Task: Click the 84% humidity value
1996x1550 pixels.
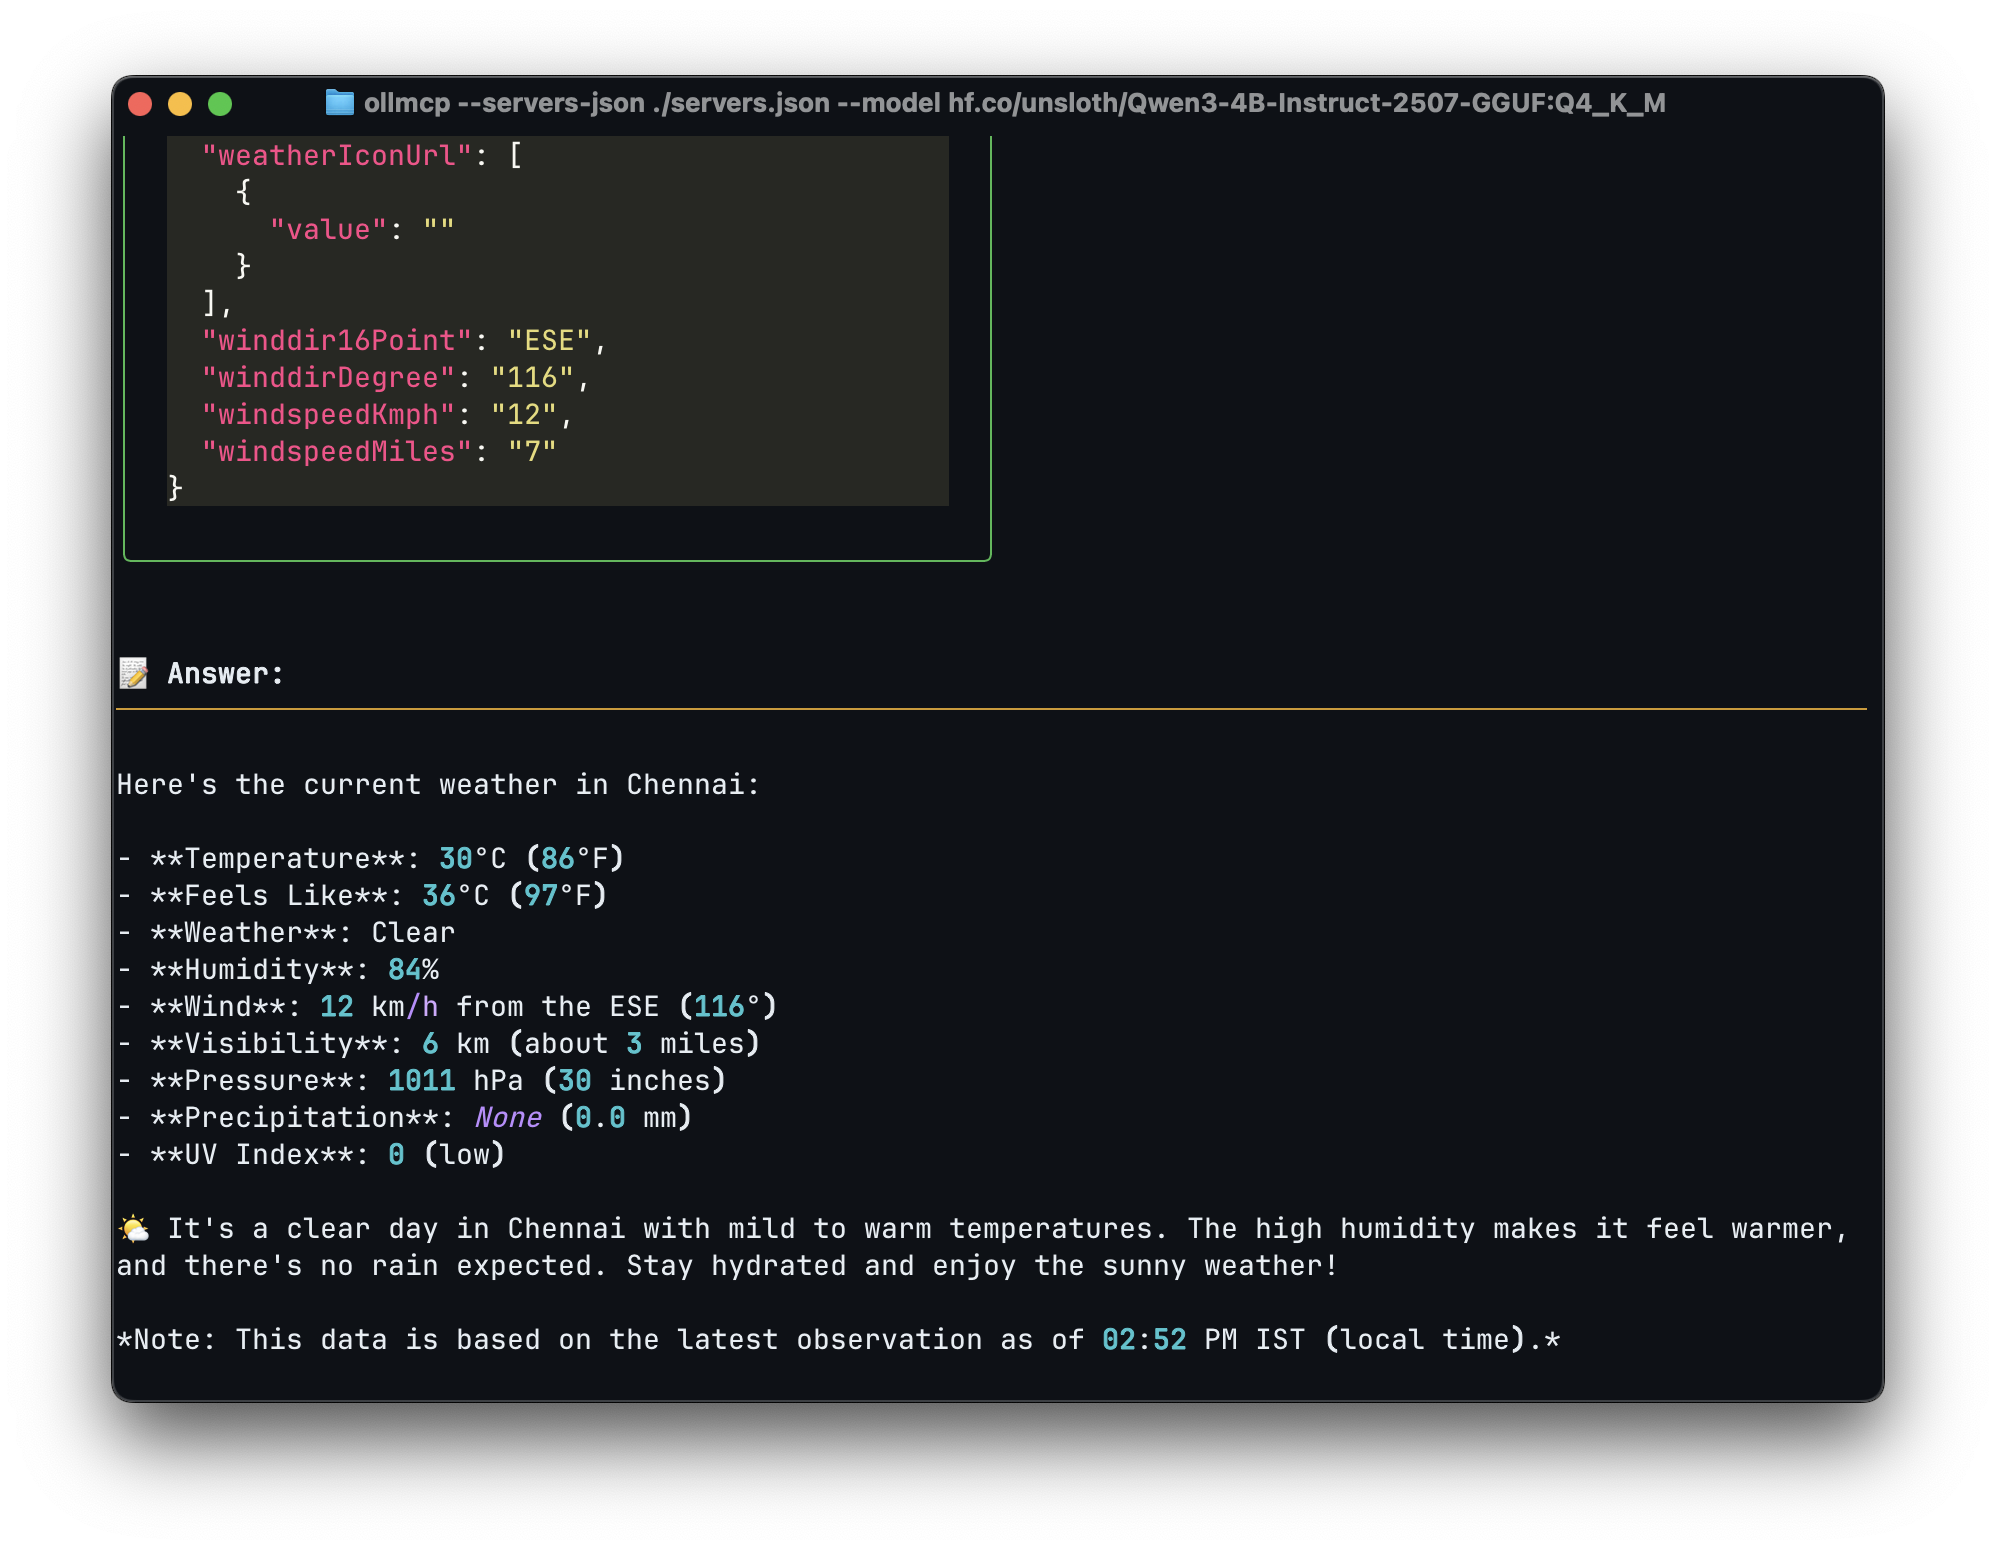Action: tap(413, 970)
